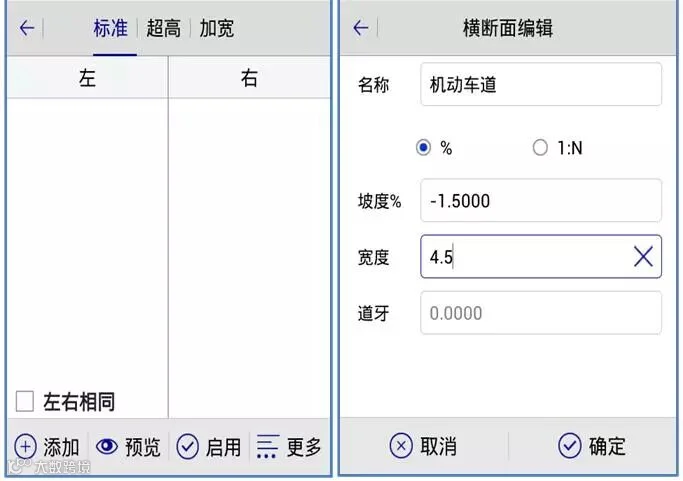Select the 右 column header
Image resolution: width=683 pixels, height=481 pixels.
coord(249,78)
